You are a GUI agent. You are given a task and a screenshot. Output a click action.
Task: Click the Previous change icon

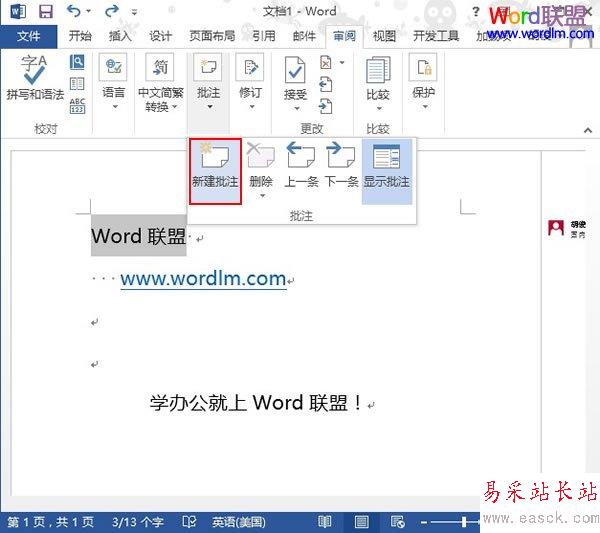(x=326, y=85)
